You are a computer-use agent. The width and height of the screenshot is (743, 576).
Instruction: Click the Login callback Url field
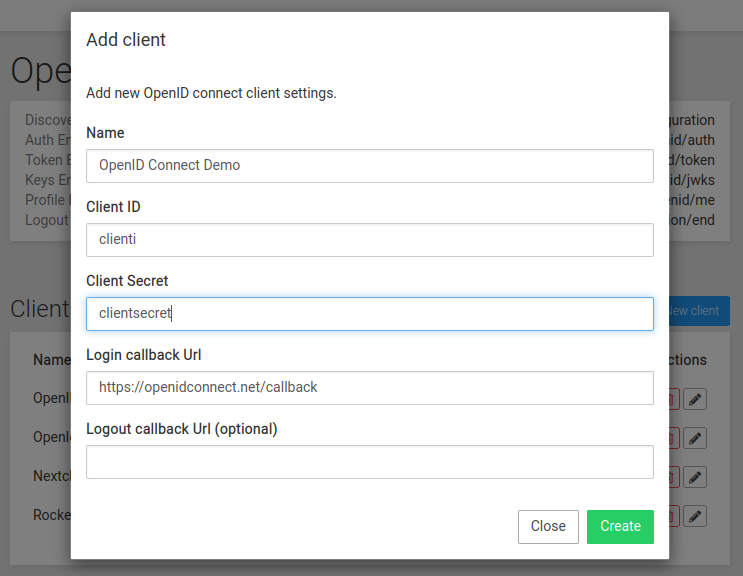pyautogui.click(x=369, y=388)
